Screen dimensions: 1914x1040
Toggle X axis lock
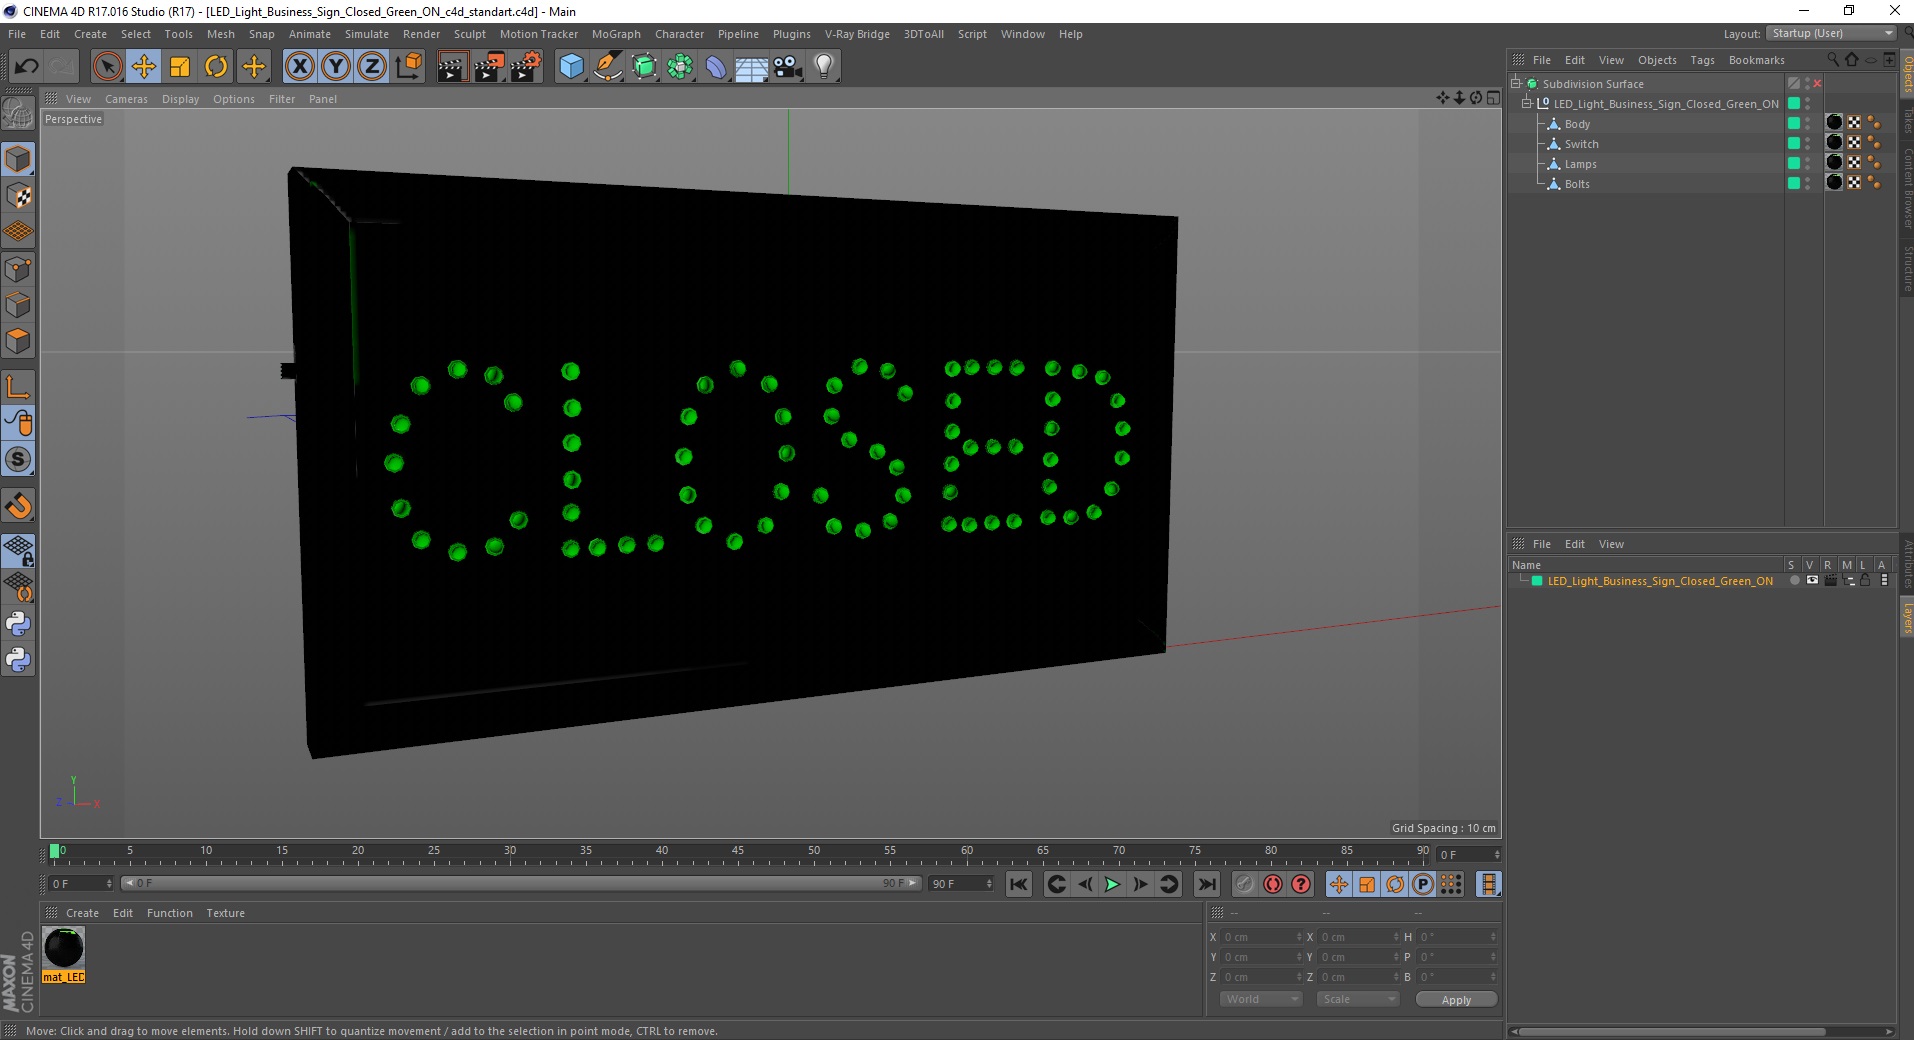pos(299,66)
